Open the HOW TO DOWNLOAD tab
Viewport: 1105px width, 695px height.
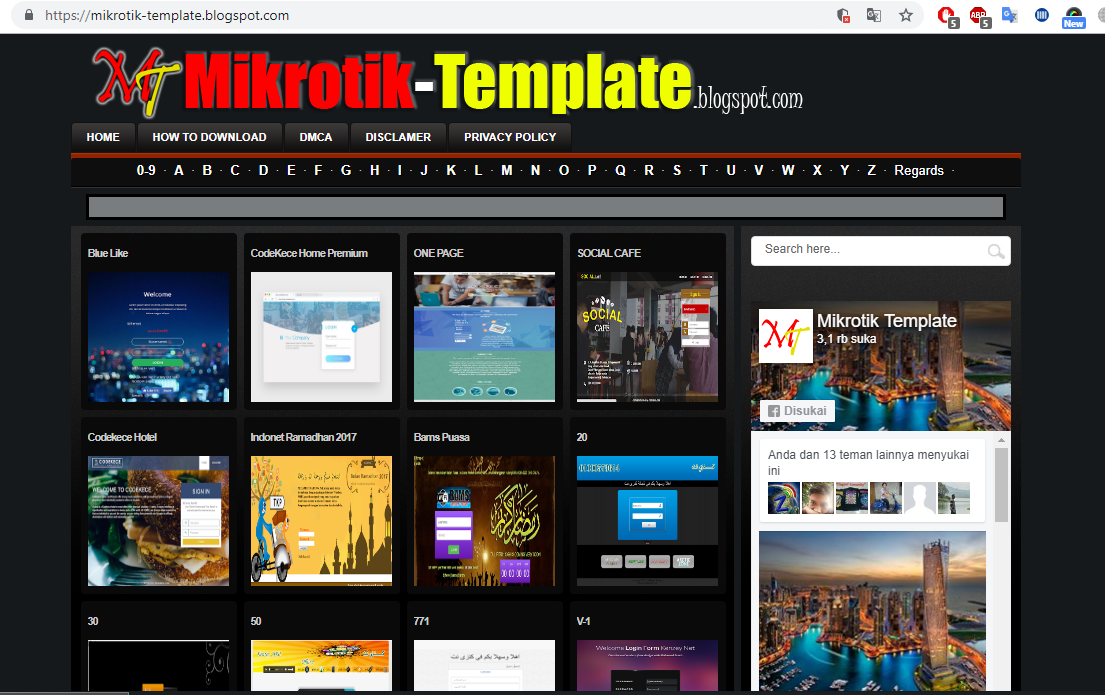pos(209,137)
